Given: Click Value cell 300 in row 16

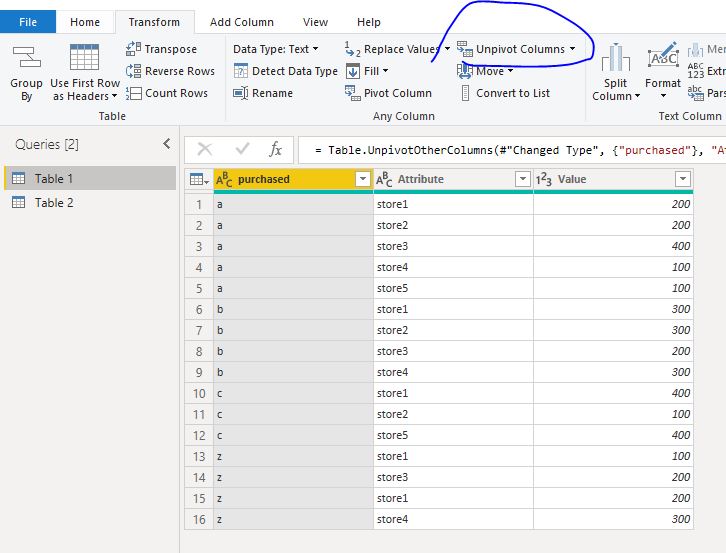Looking at the screenshot, I should tap(613, 519).
